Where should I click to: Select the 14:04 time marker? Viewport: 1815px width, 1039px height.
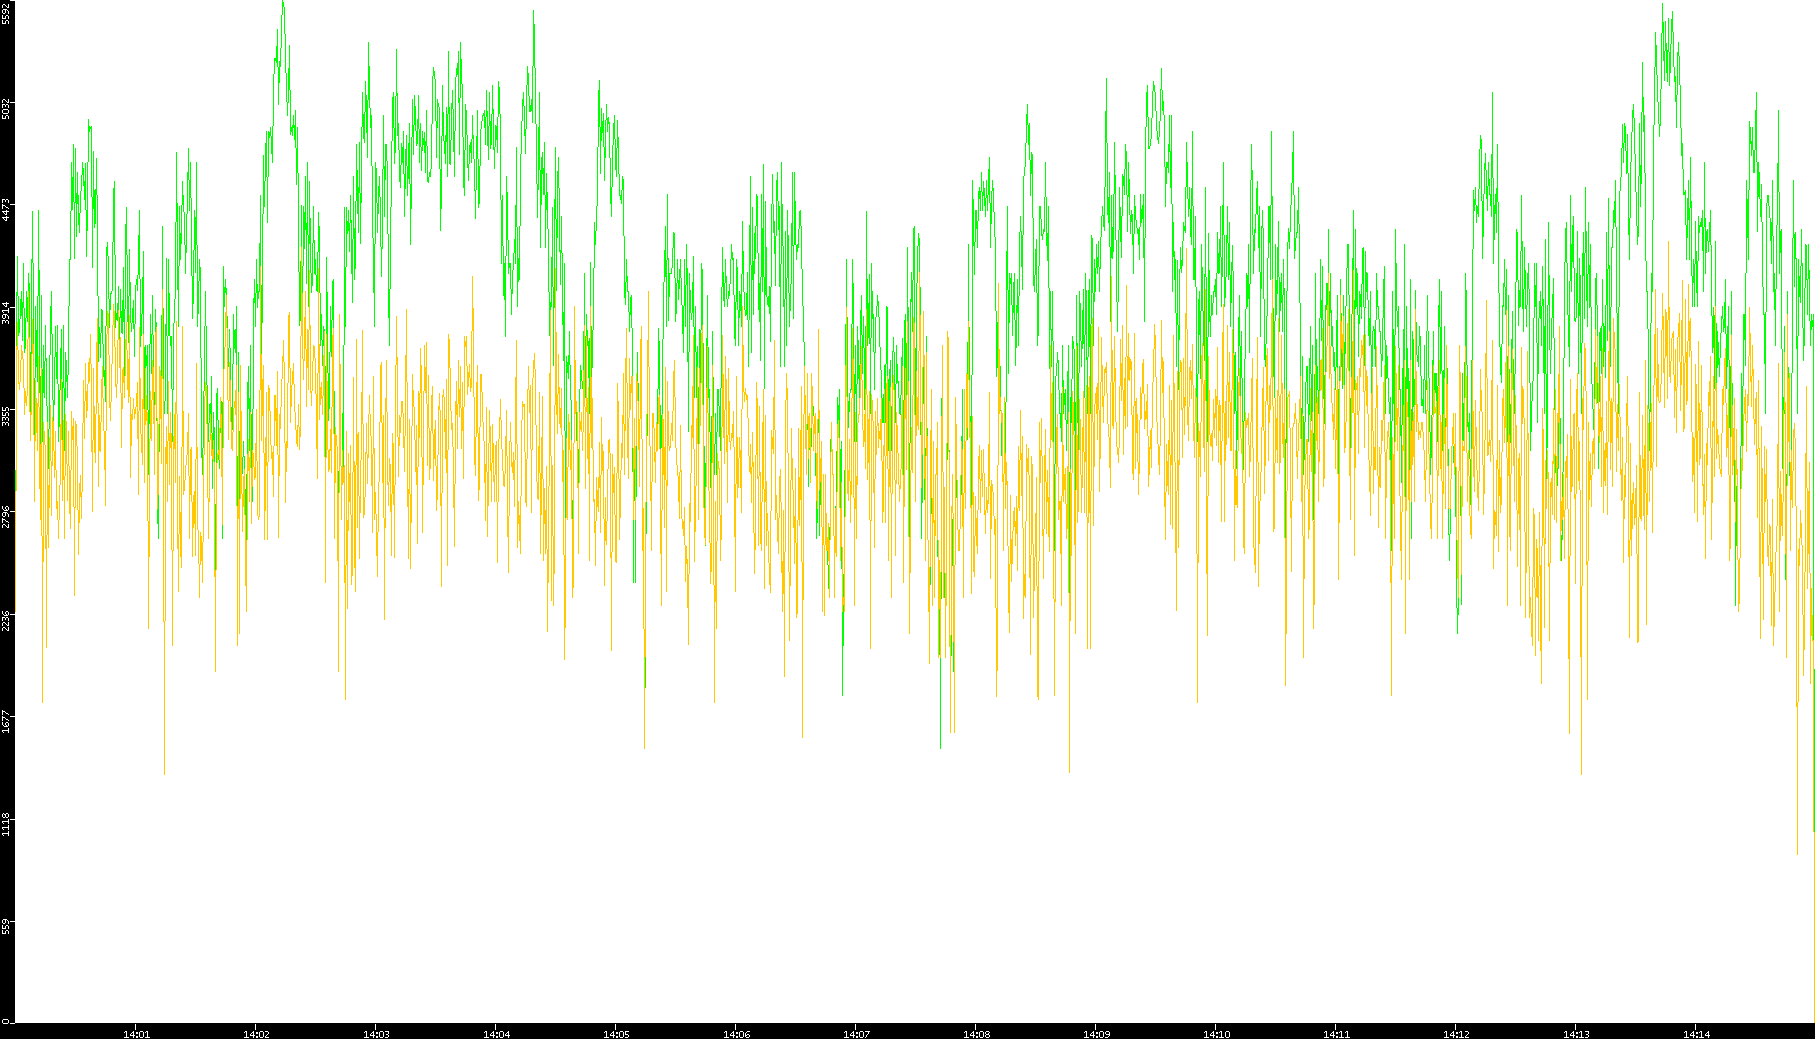[496, 1033]
